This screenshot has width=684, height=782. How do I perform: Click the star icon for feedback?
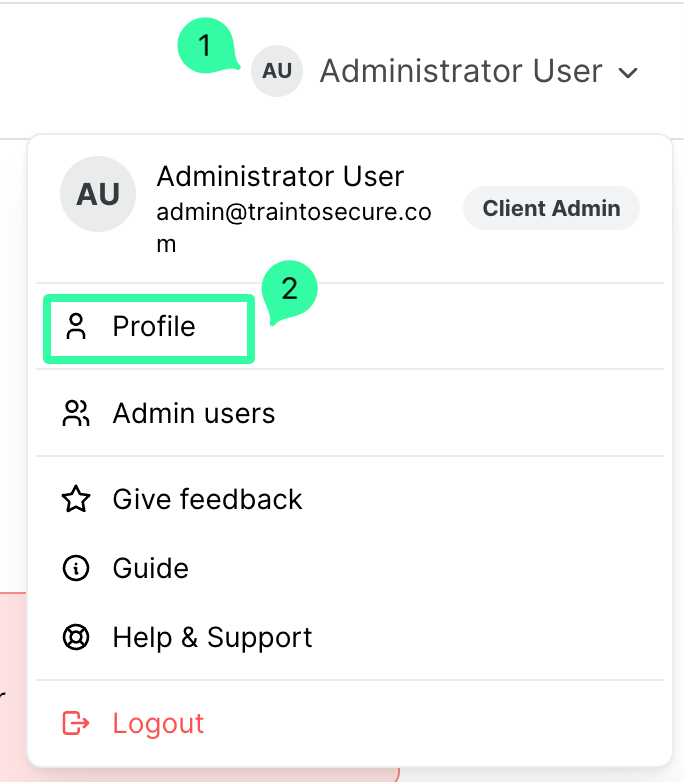pyautogui.click(x=76, y=499)
